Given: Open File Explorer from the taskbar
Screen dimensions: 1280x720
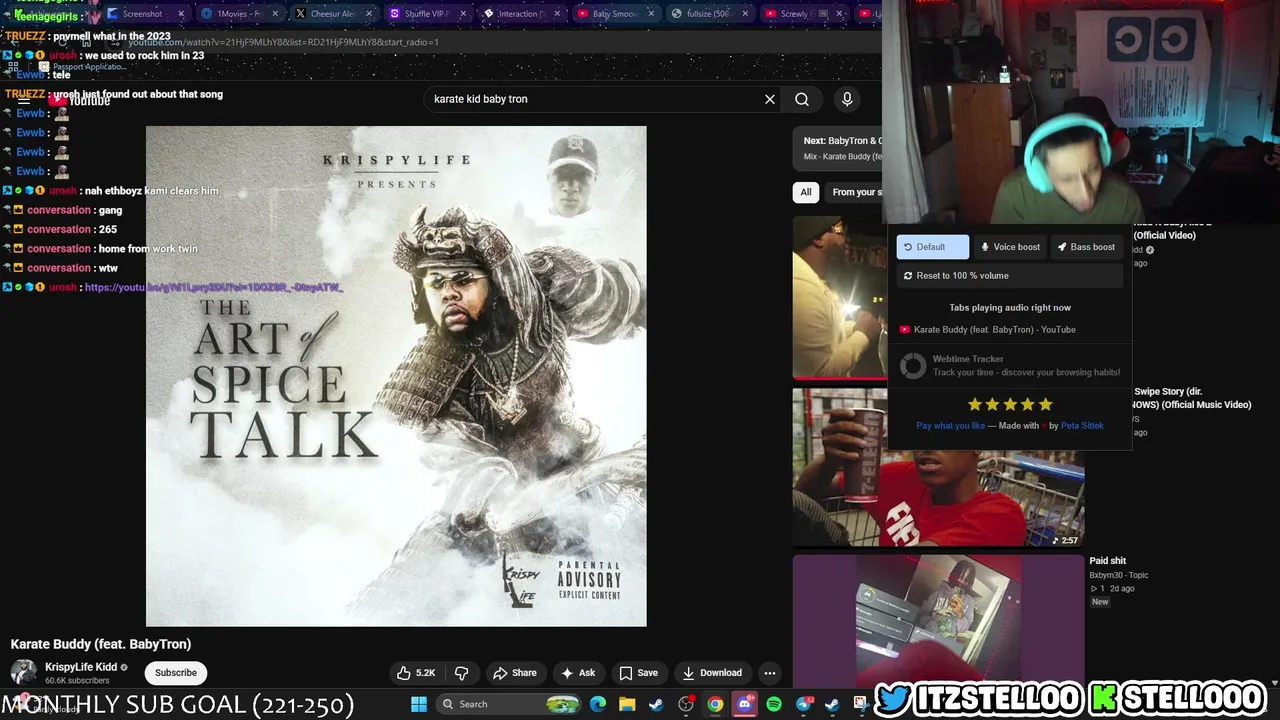Looking at the screenshot, I should click(x=627, y=704).
